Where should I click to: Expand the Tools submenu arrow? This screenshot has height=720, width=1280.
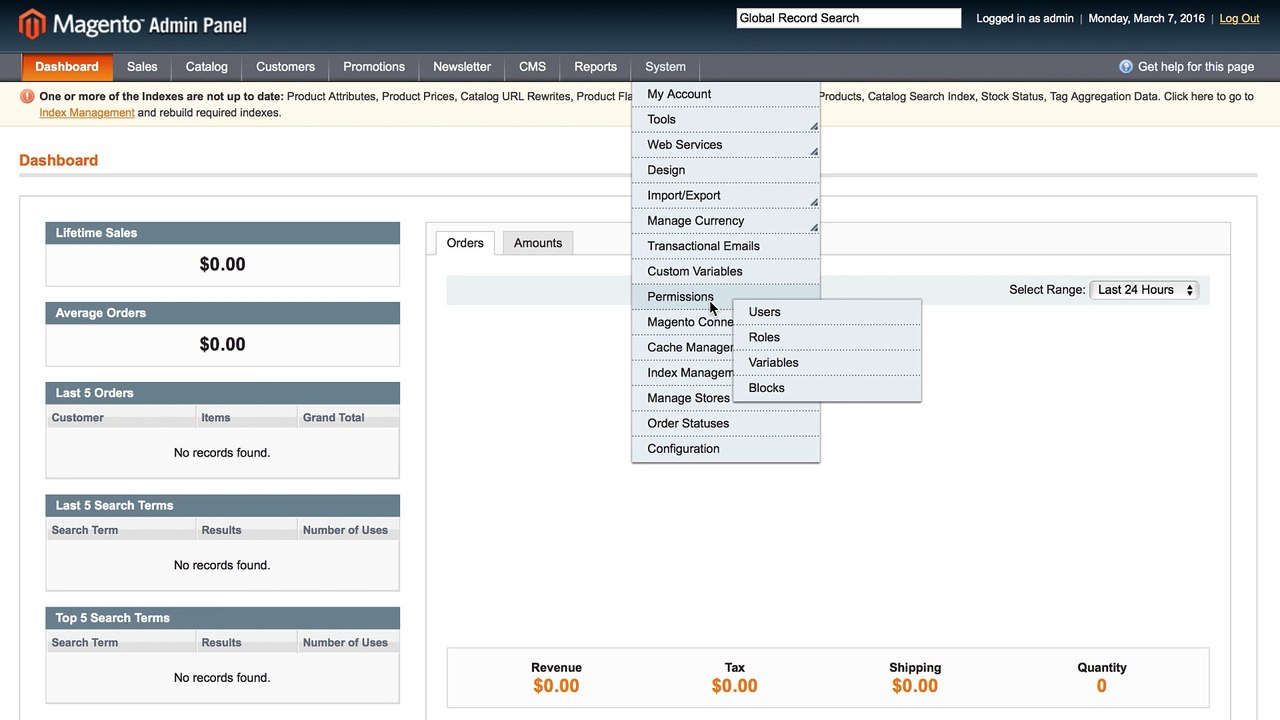click(814, 126)
